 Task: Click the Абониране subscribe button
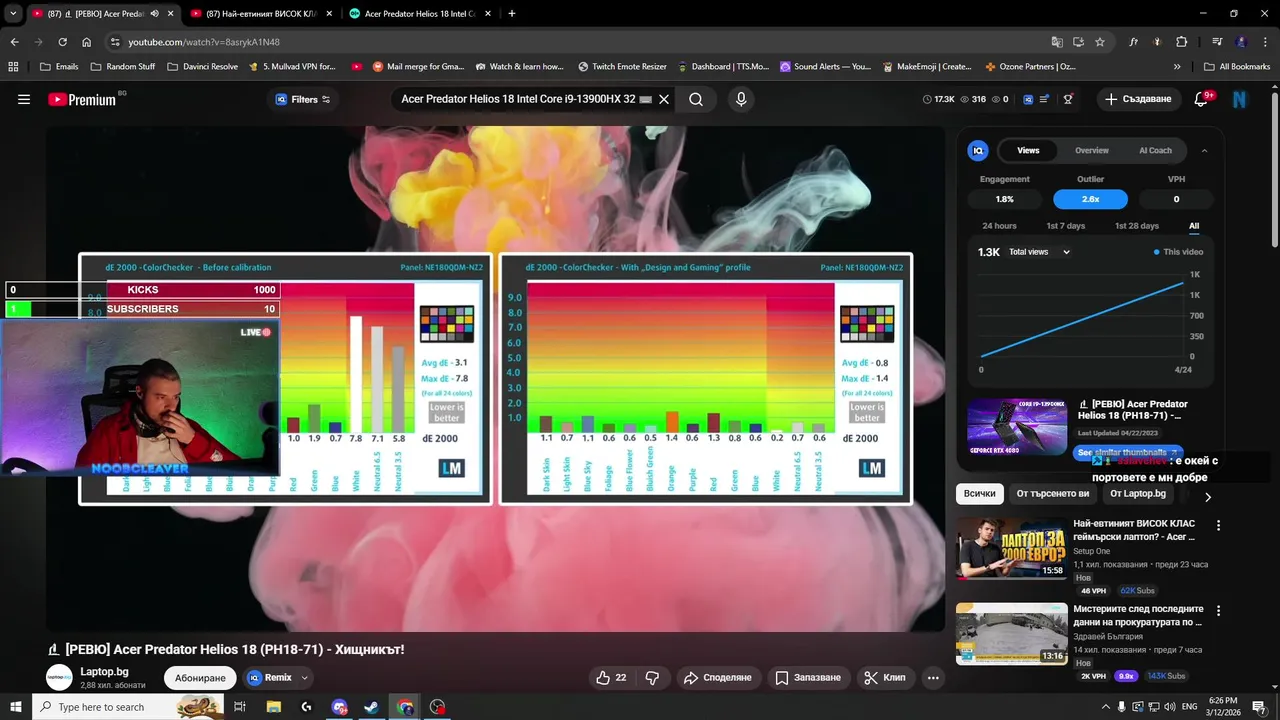200,677
